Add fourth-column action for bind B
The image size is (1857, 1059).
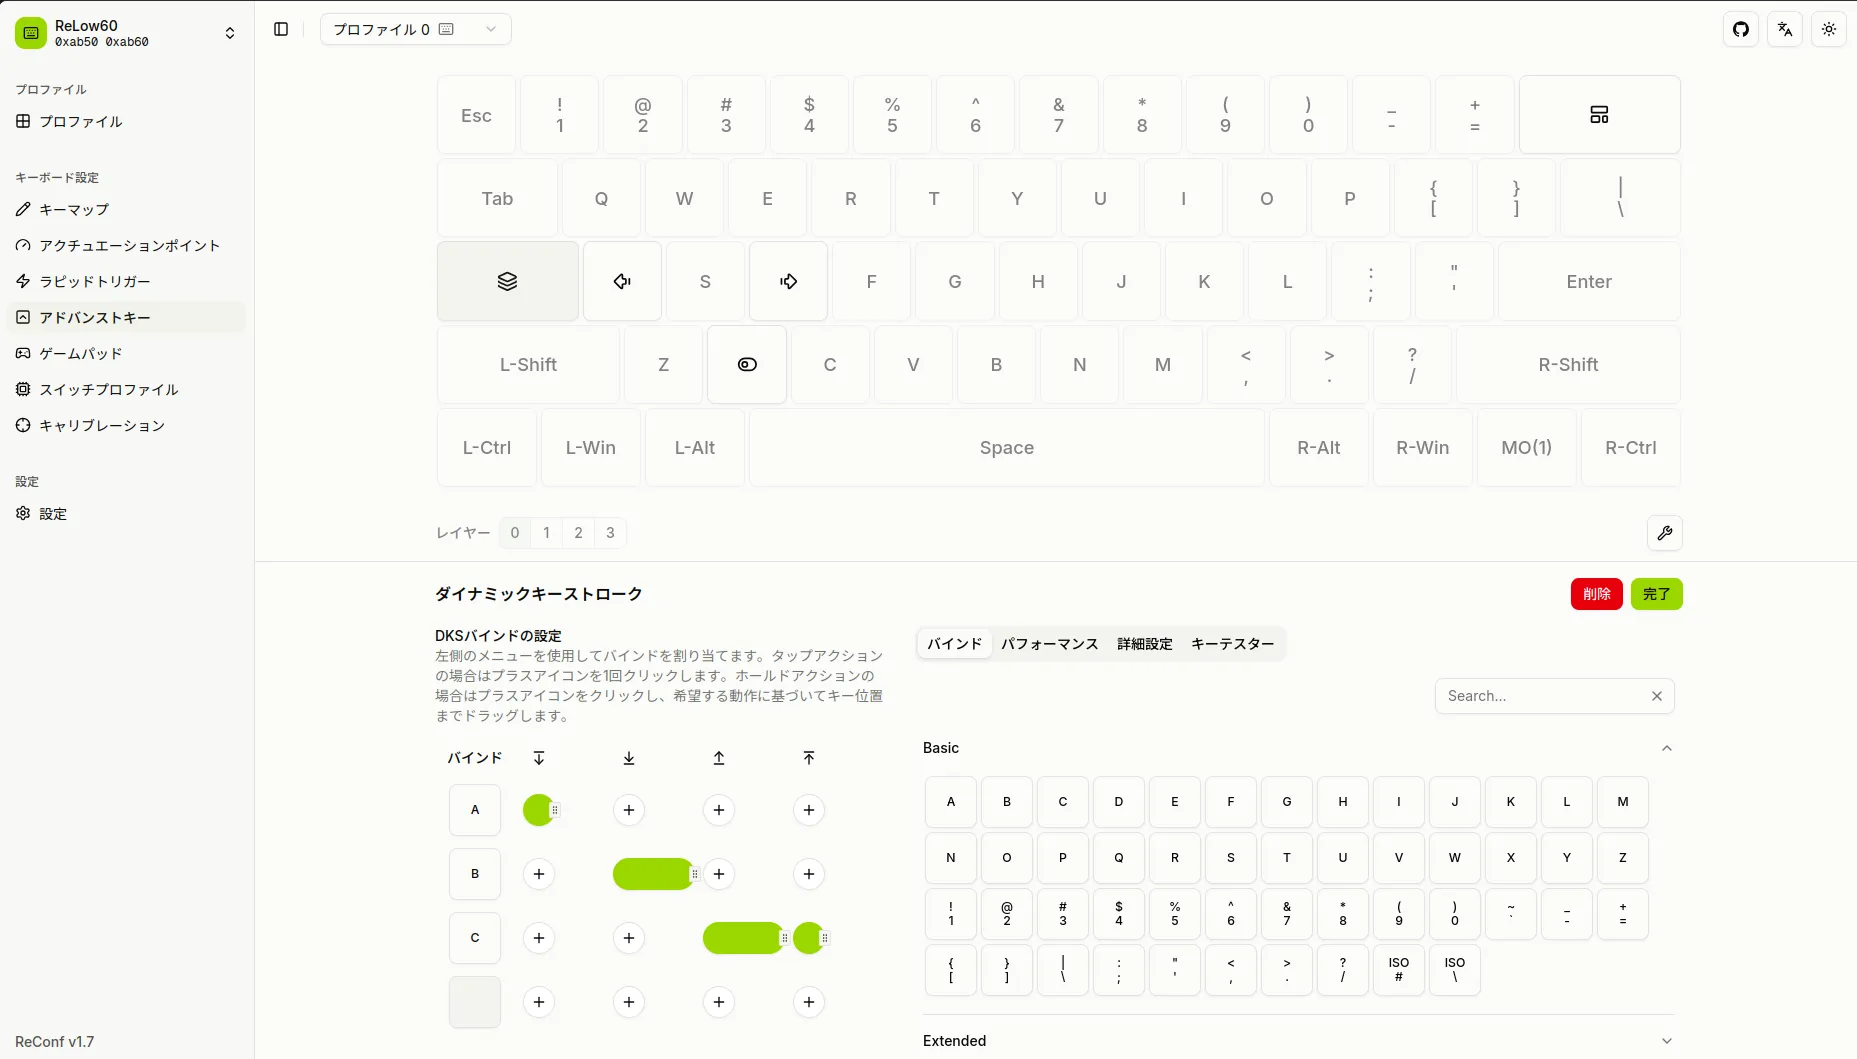[809, 874]
